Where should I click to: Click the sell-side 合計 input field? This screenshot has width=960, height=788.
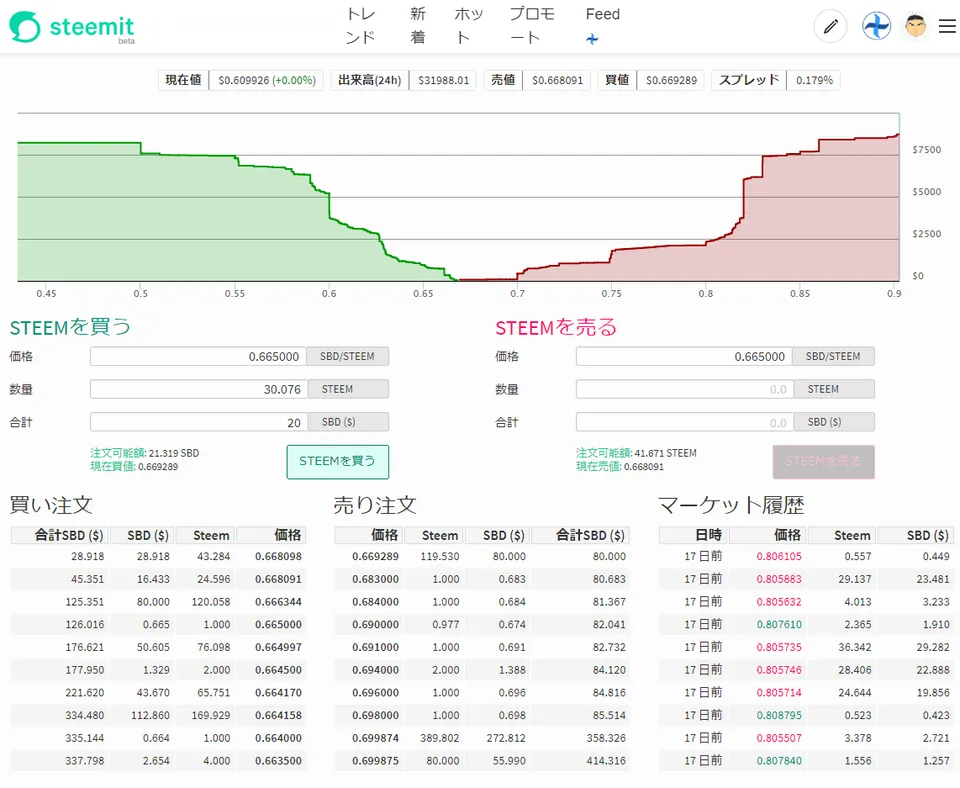(684, 422)
